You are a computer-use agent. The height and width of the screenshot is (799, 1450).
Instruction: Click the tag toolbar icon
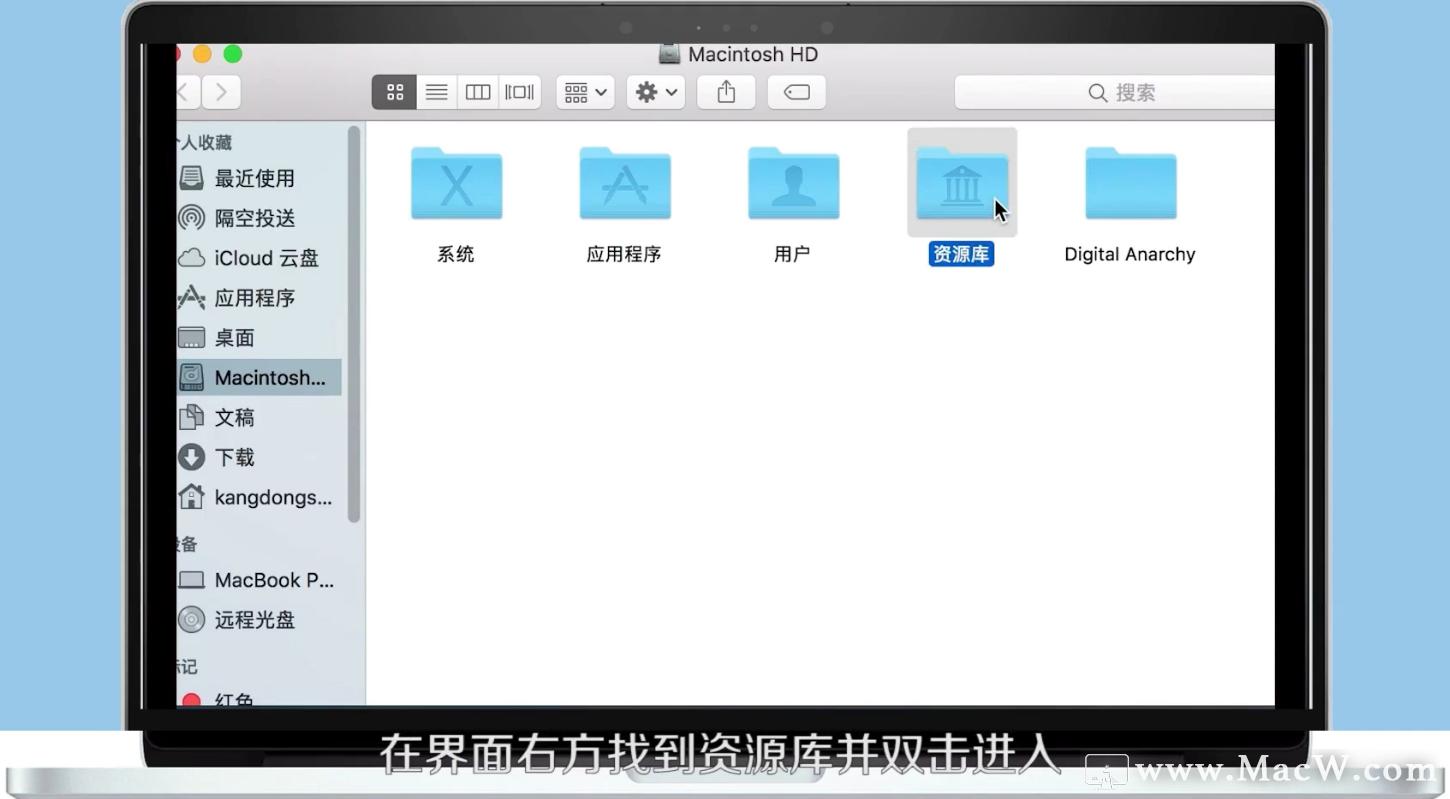tap(796, 92)
